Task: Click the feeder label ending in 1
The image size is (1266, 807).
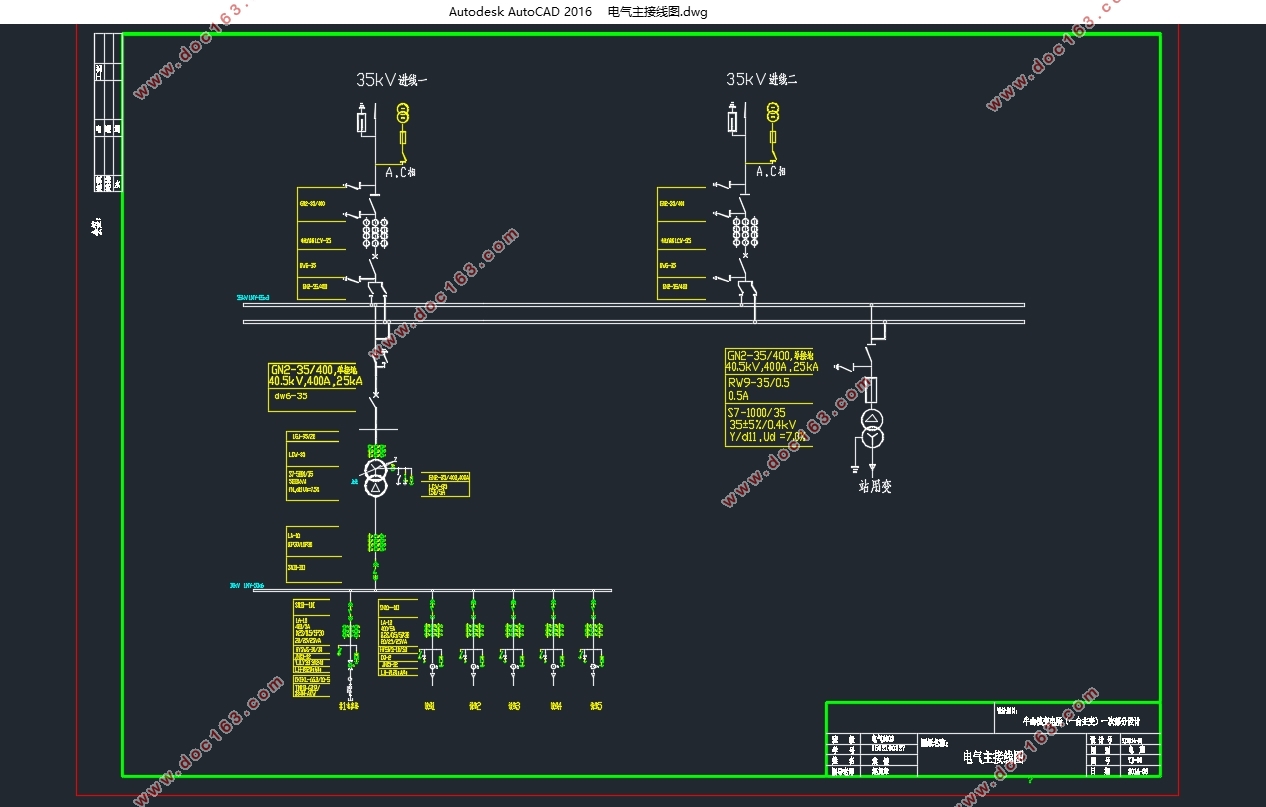Action: [x=430, y=706]
